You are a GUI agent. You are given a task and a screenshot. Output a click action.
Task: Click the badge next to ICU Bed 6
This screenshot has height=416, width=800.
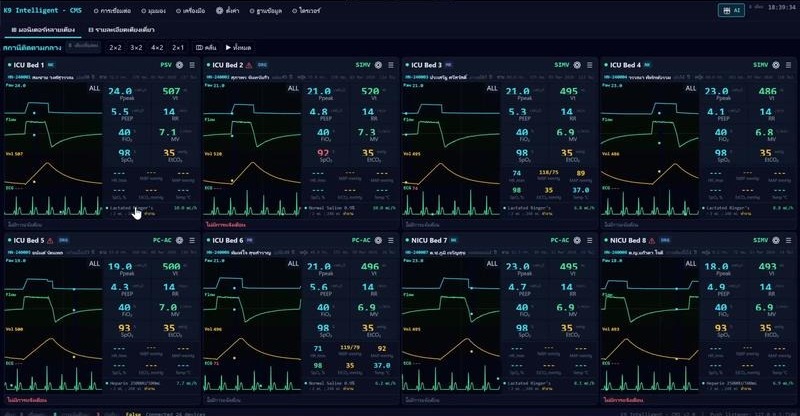point(249,240)
